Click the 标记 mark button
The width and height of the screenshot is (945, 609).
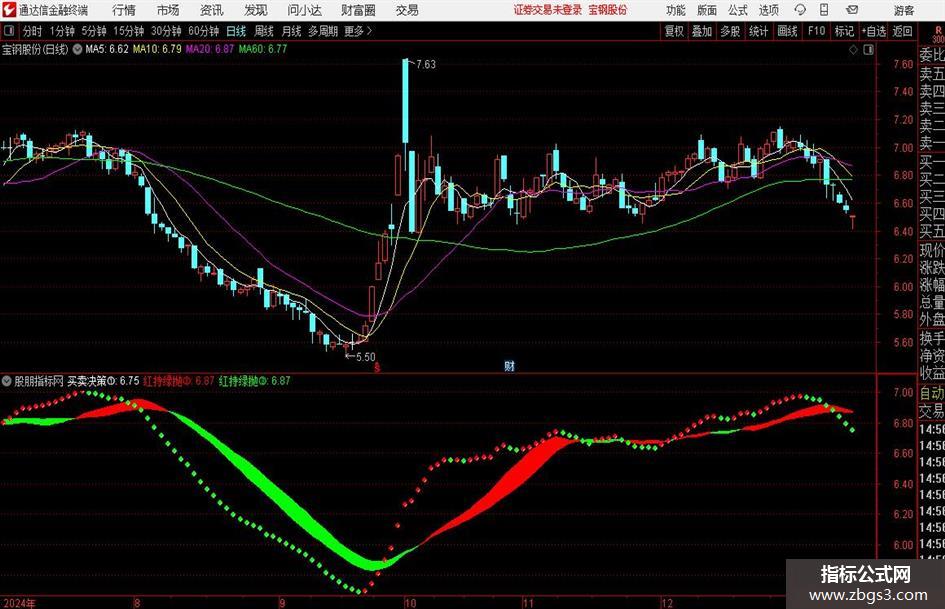pos(844,31)
